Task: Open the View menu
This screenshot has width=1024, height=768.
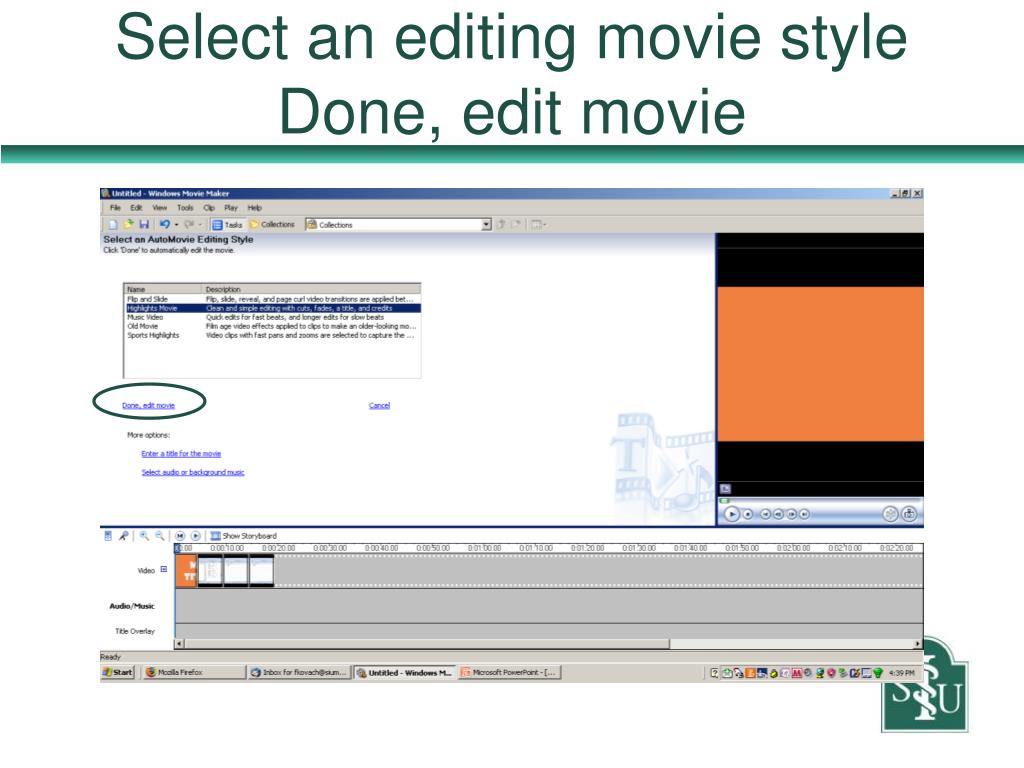Action: point(159,208)
